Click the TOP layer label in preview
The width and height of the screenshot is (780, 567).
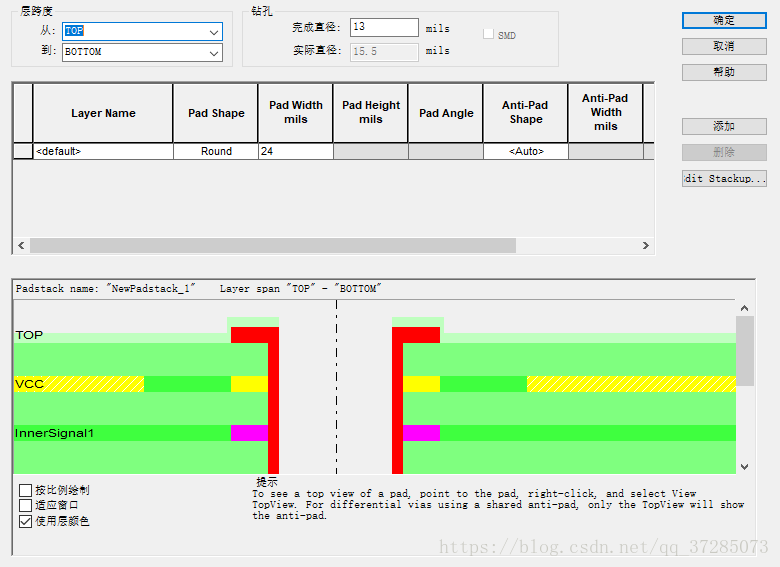(x=29, y=335)
